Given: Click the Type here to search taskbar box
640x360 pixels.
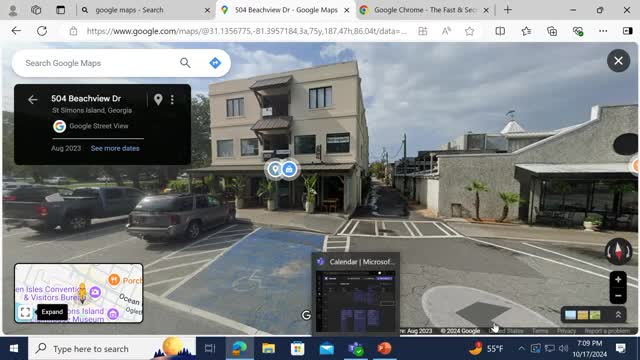Looking at the screenshot, I should click(112, 349).
